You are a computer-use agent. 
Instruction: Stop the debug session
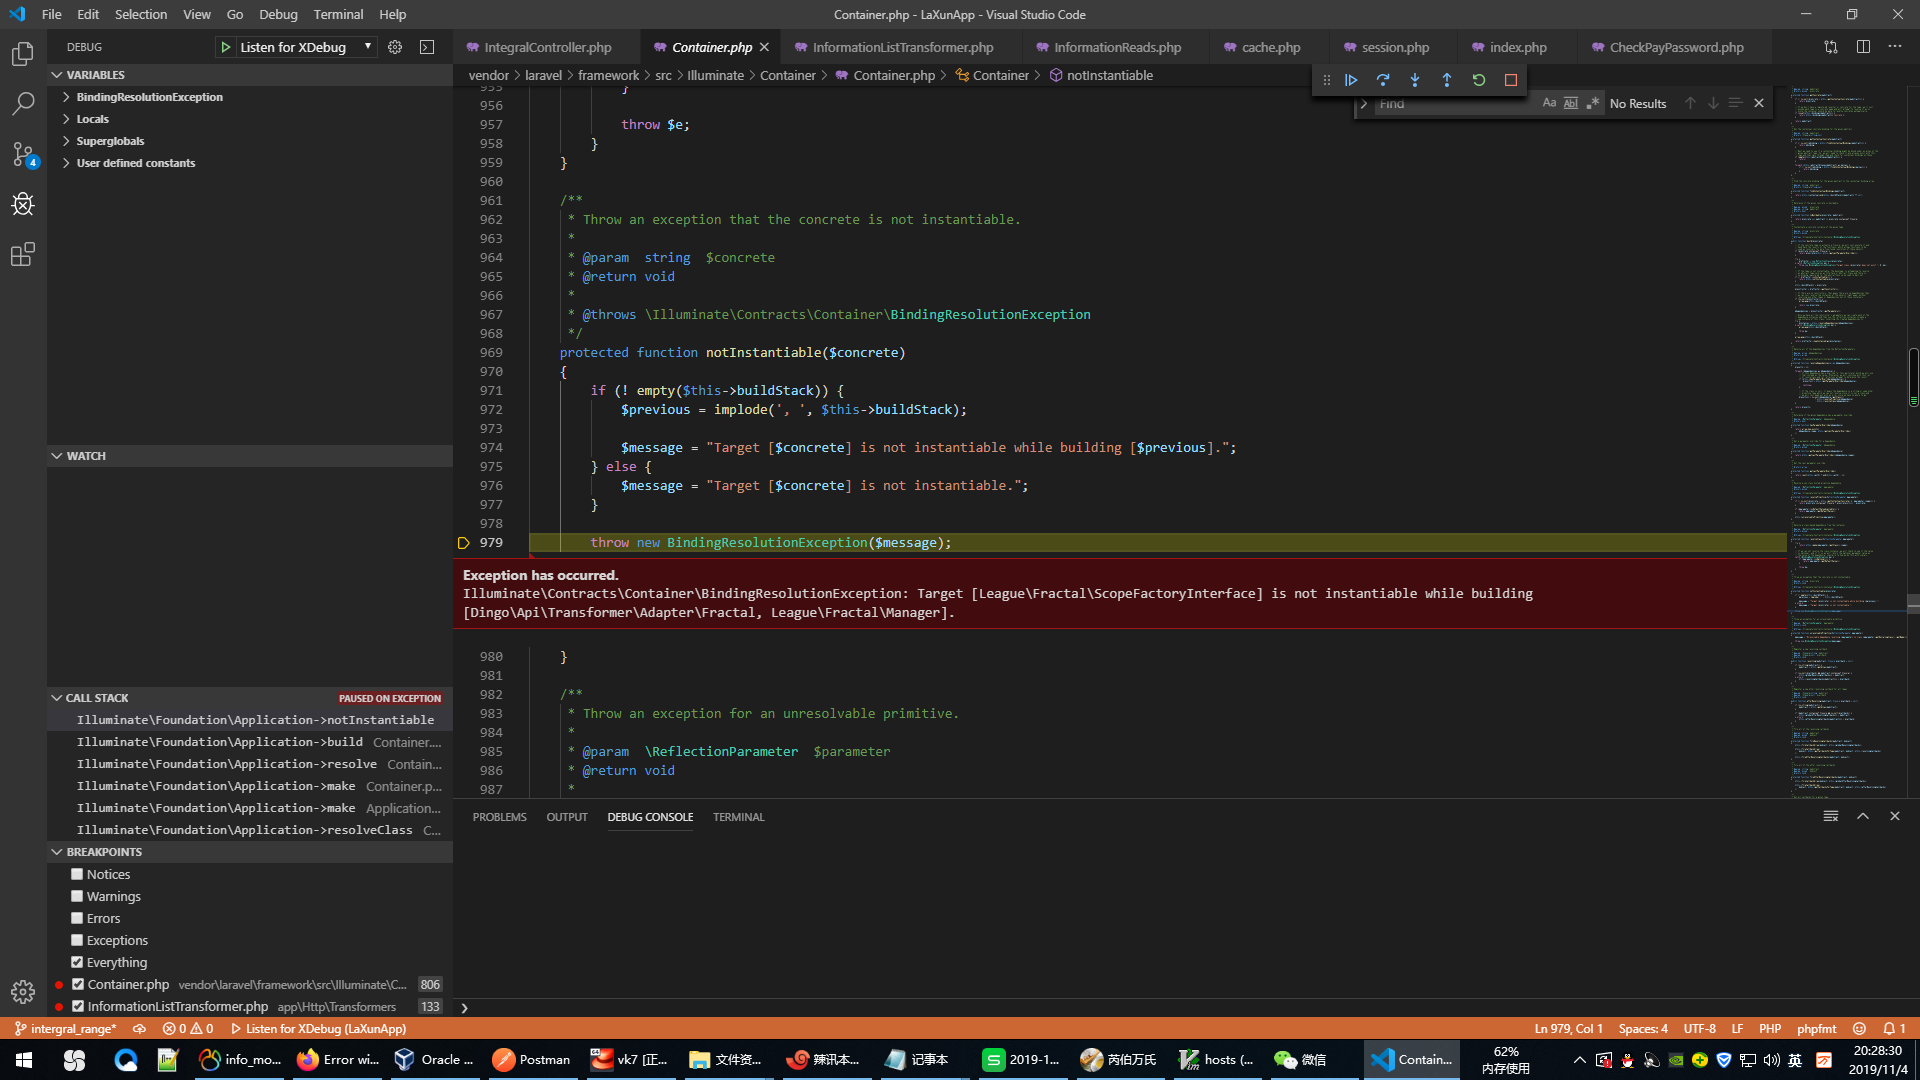(1511, 80)
